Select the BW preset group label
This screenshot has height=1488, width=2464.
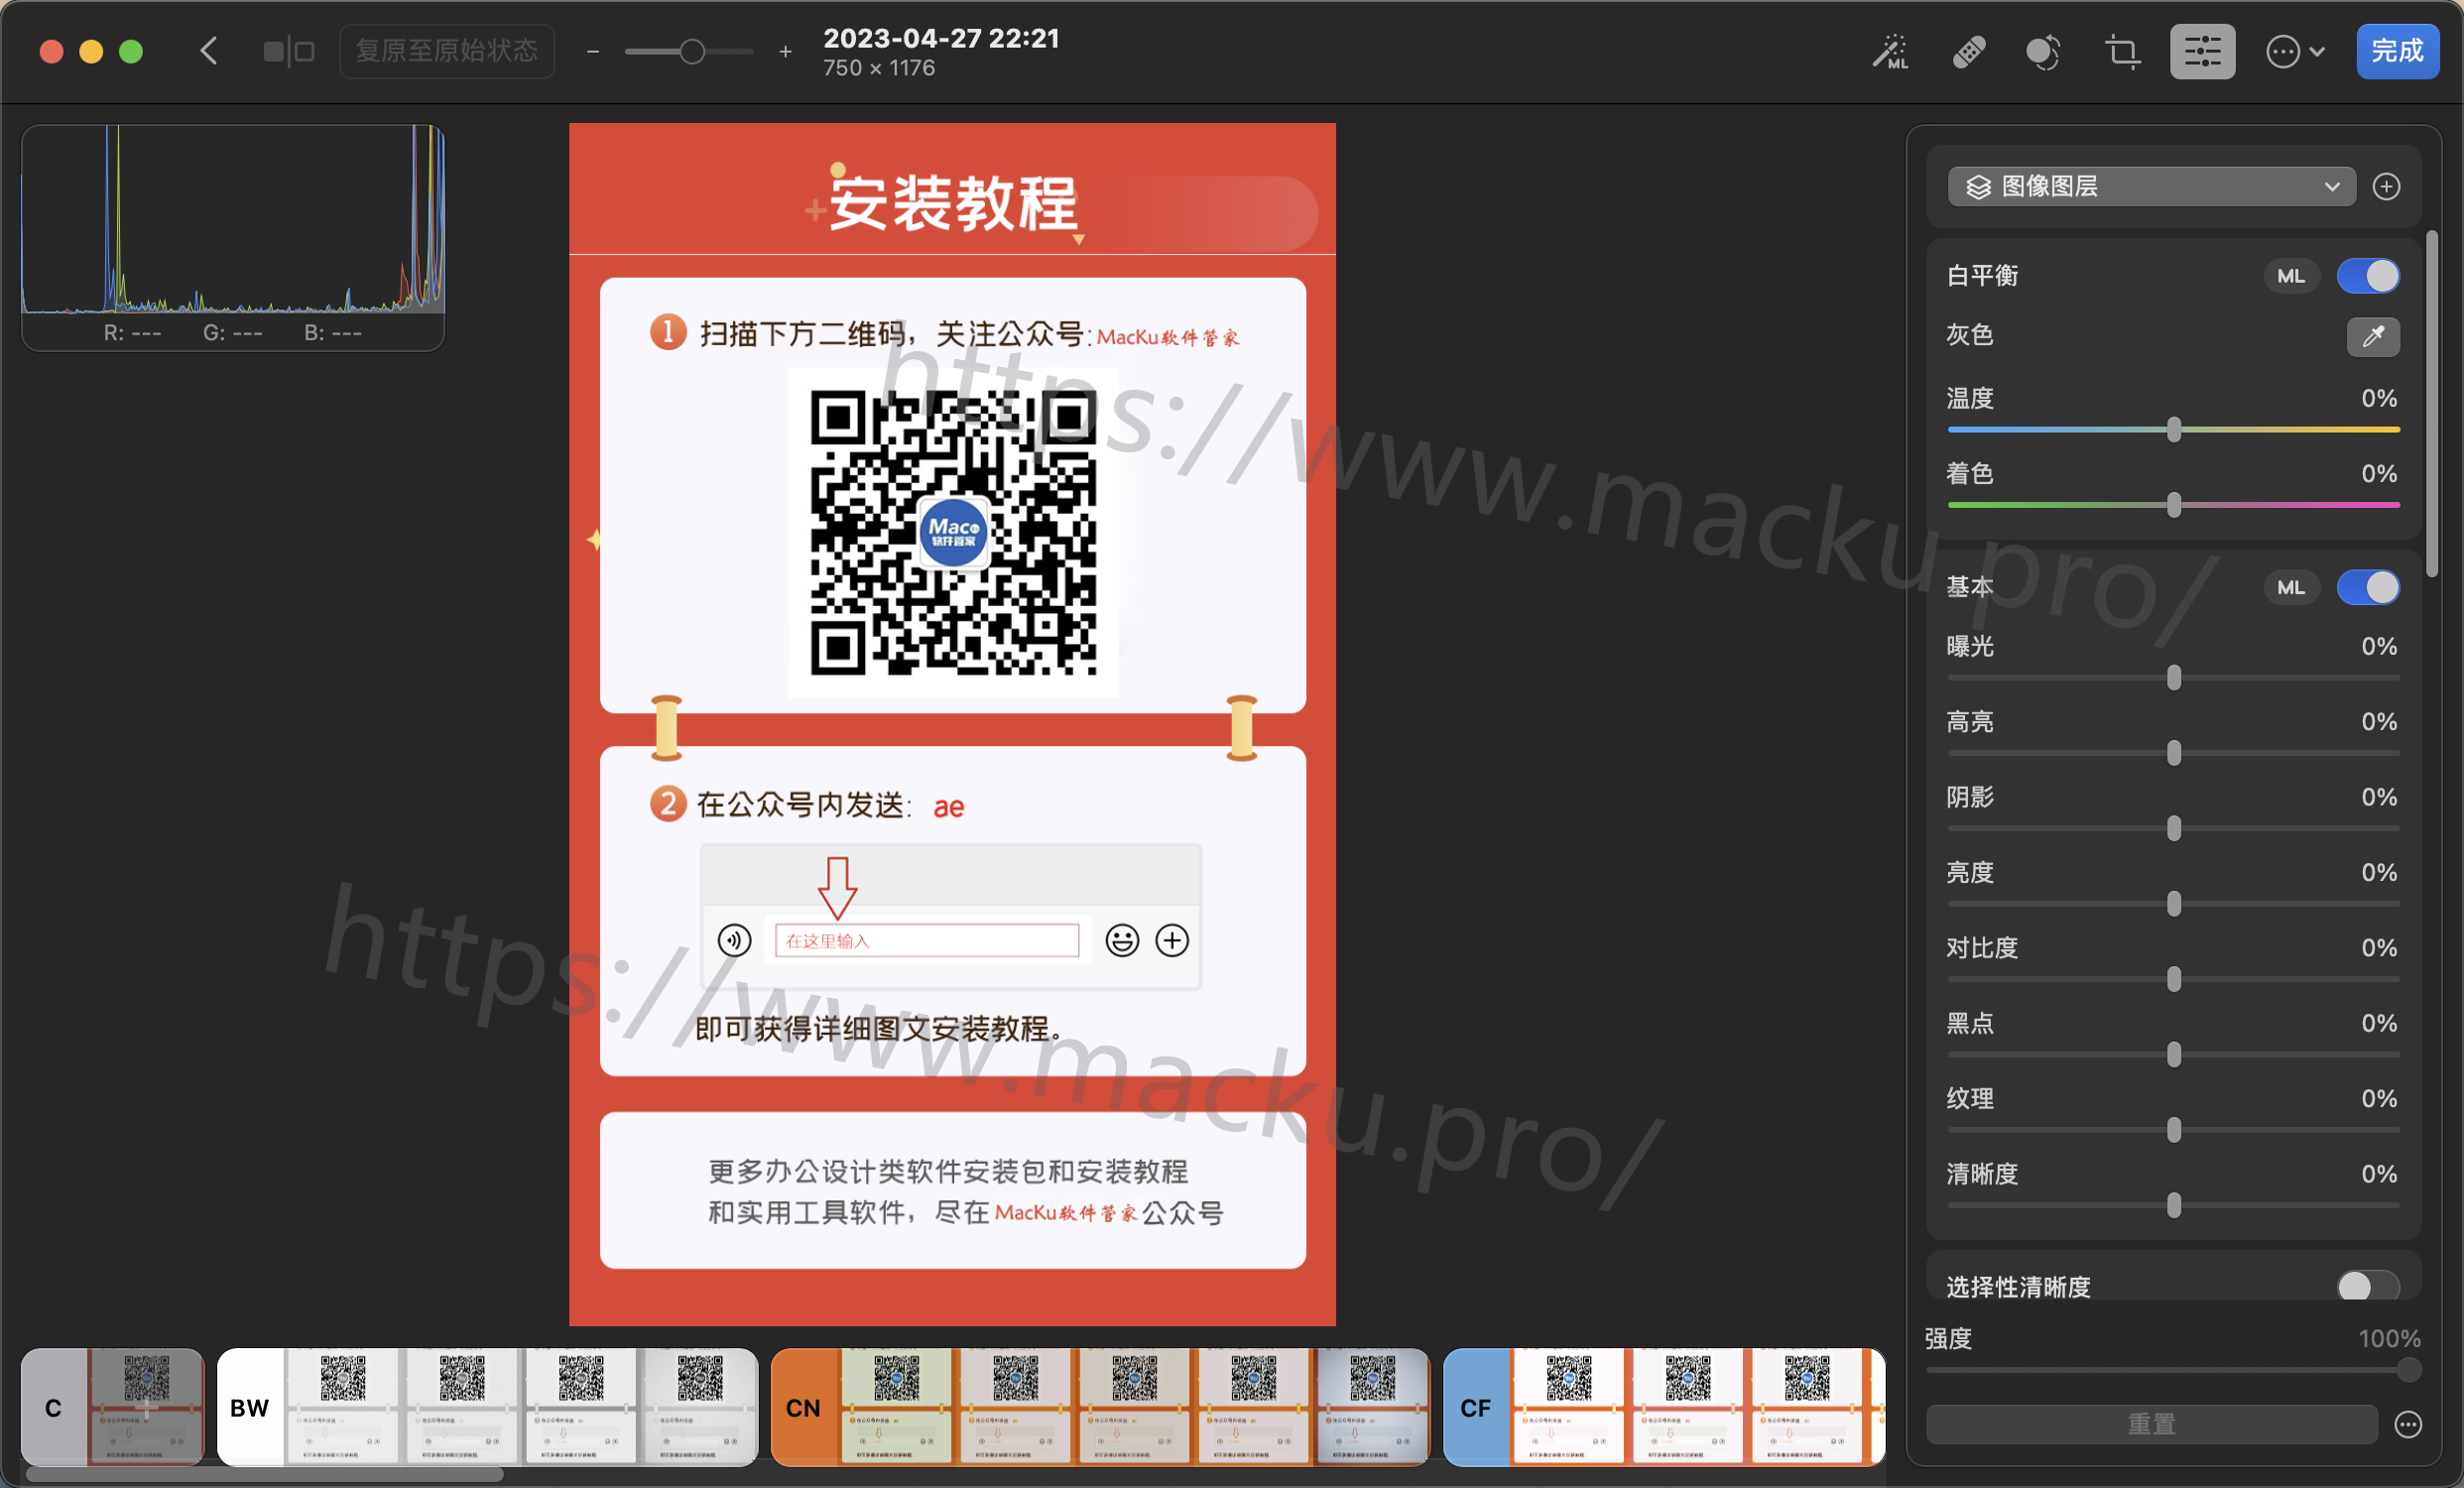tap(250, 1408)
